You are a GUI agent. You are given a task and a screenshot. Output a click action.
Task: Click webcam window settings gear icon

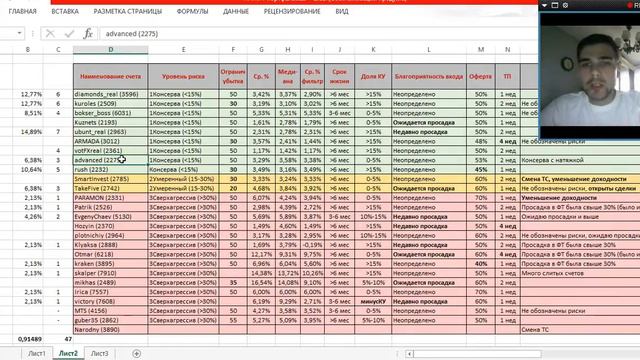[565, 5]
